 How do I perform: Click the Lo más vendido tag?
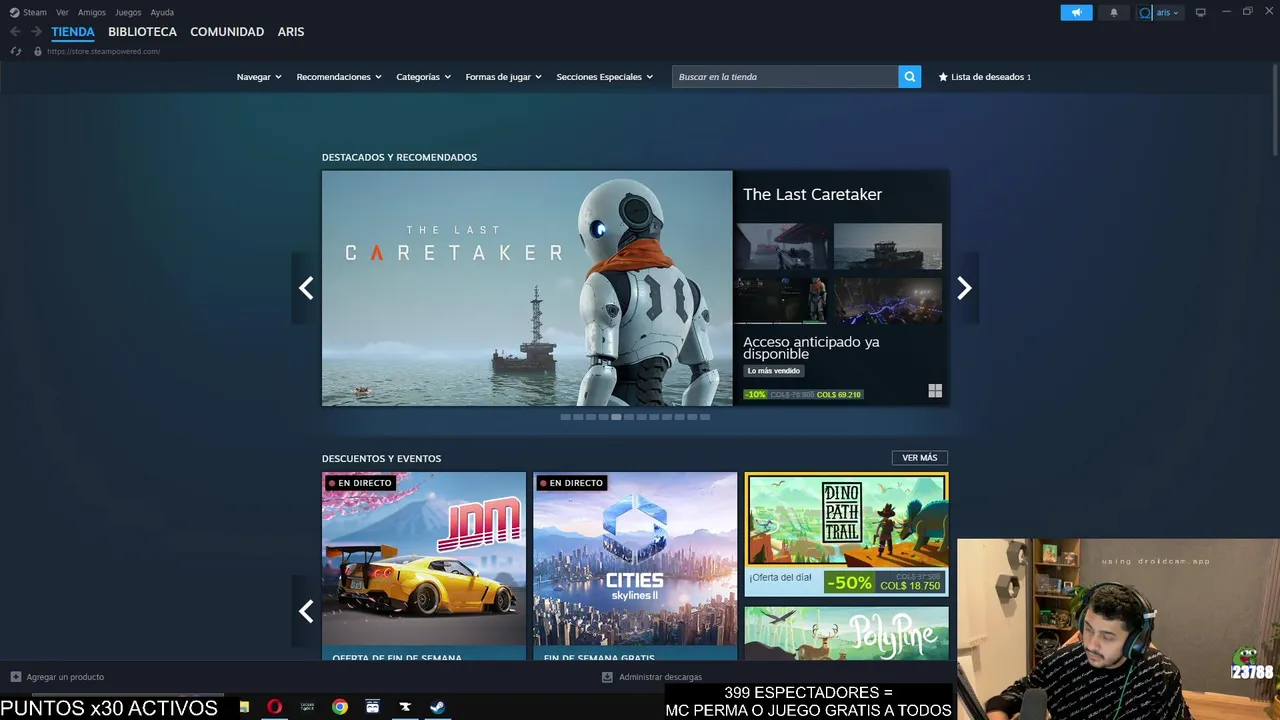coord(774,371)
